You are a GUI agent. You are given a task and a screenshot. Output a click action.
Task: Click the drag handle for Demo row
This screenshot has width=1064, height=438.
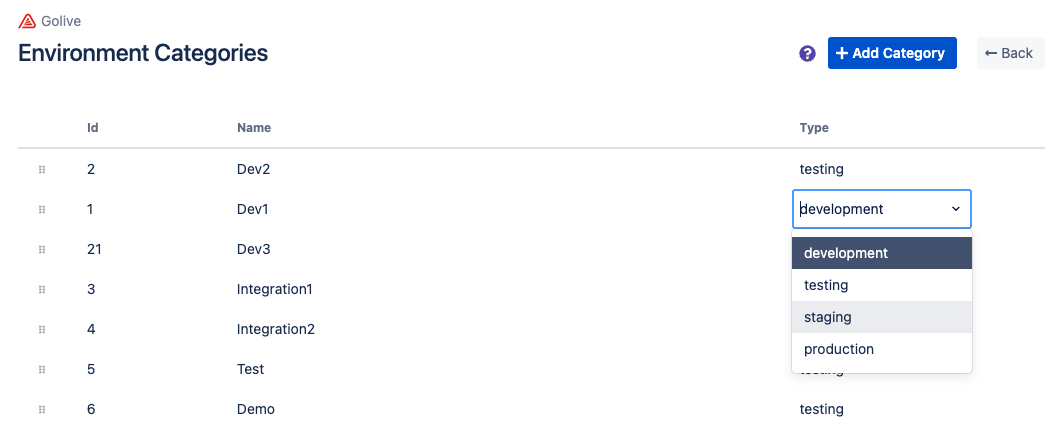[x=42, y=410]
